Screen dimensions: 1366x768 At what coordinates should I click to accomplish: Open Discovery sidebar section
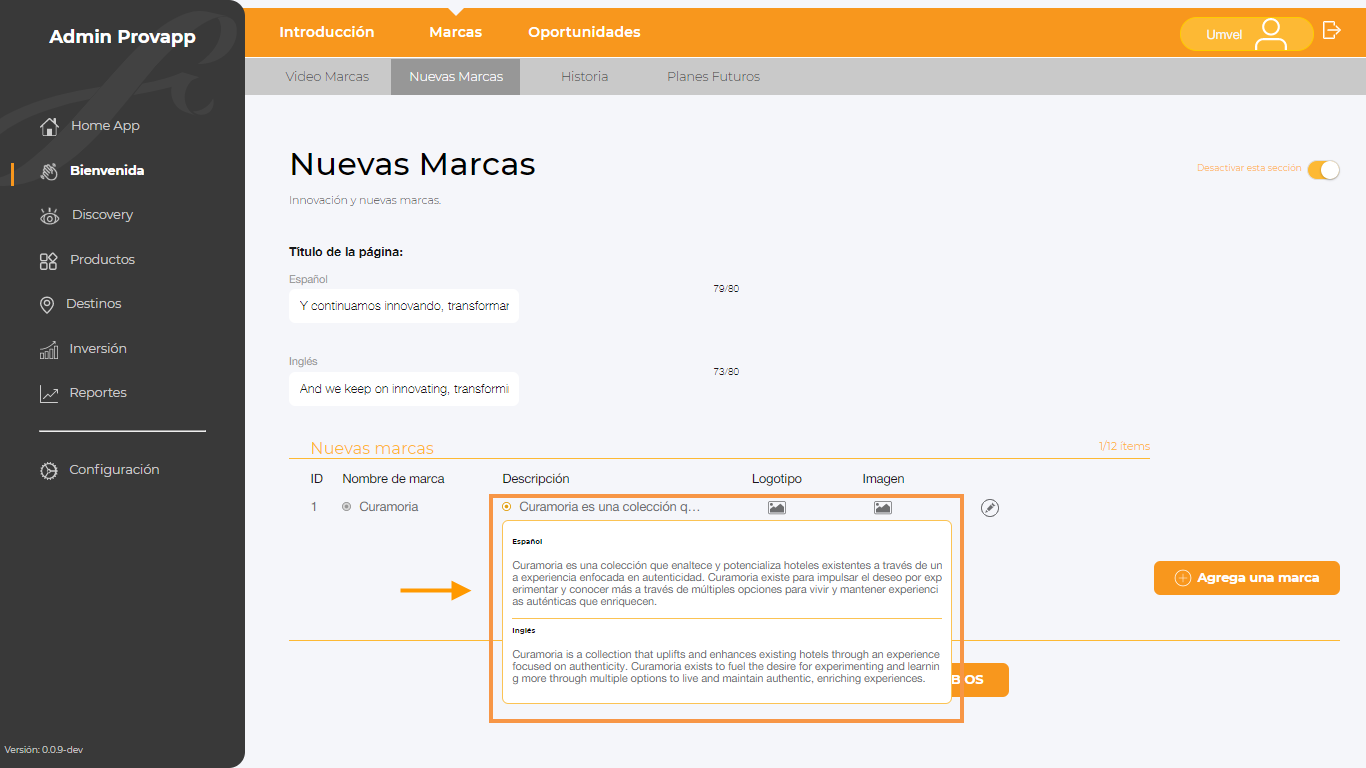102,215
